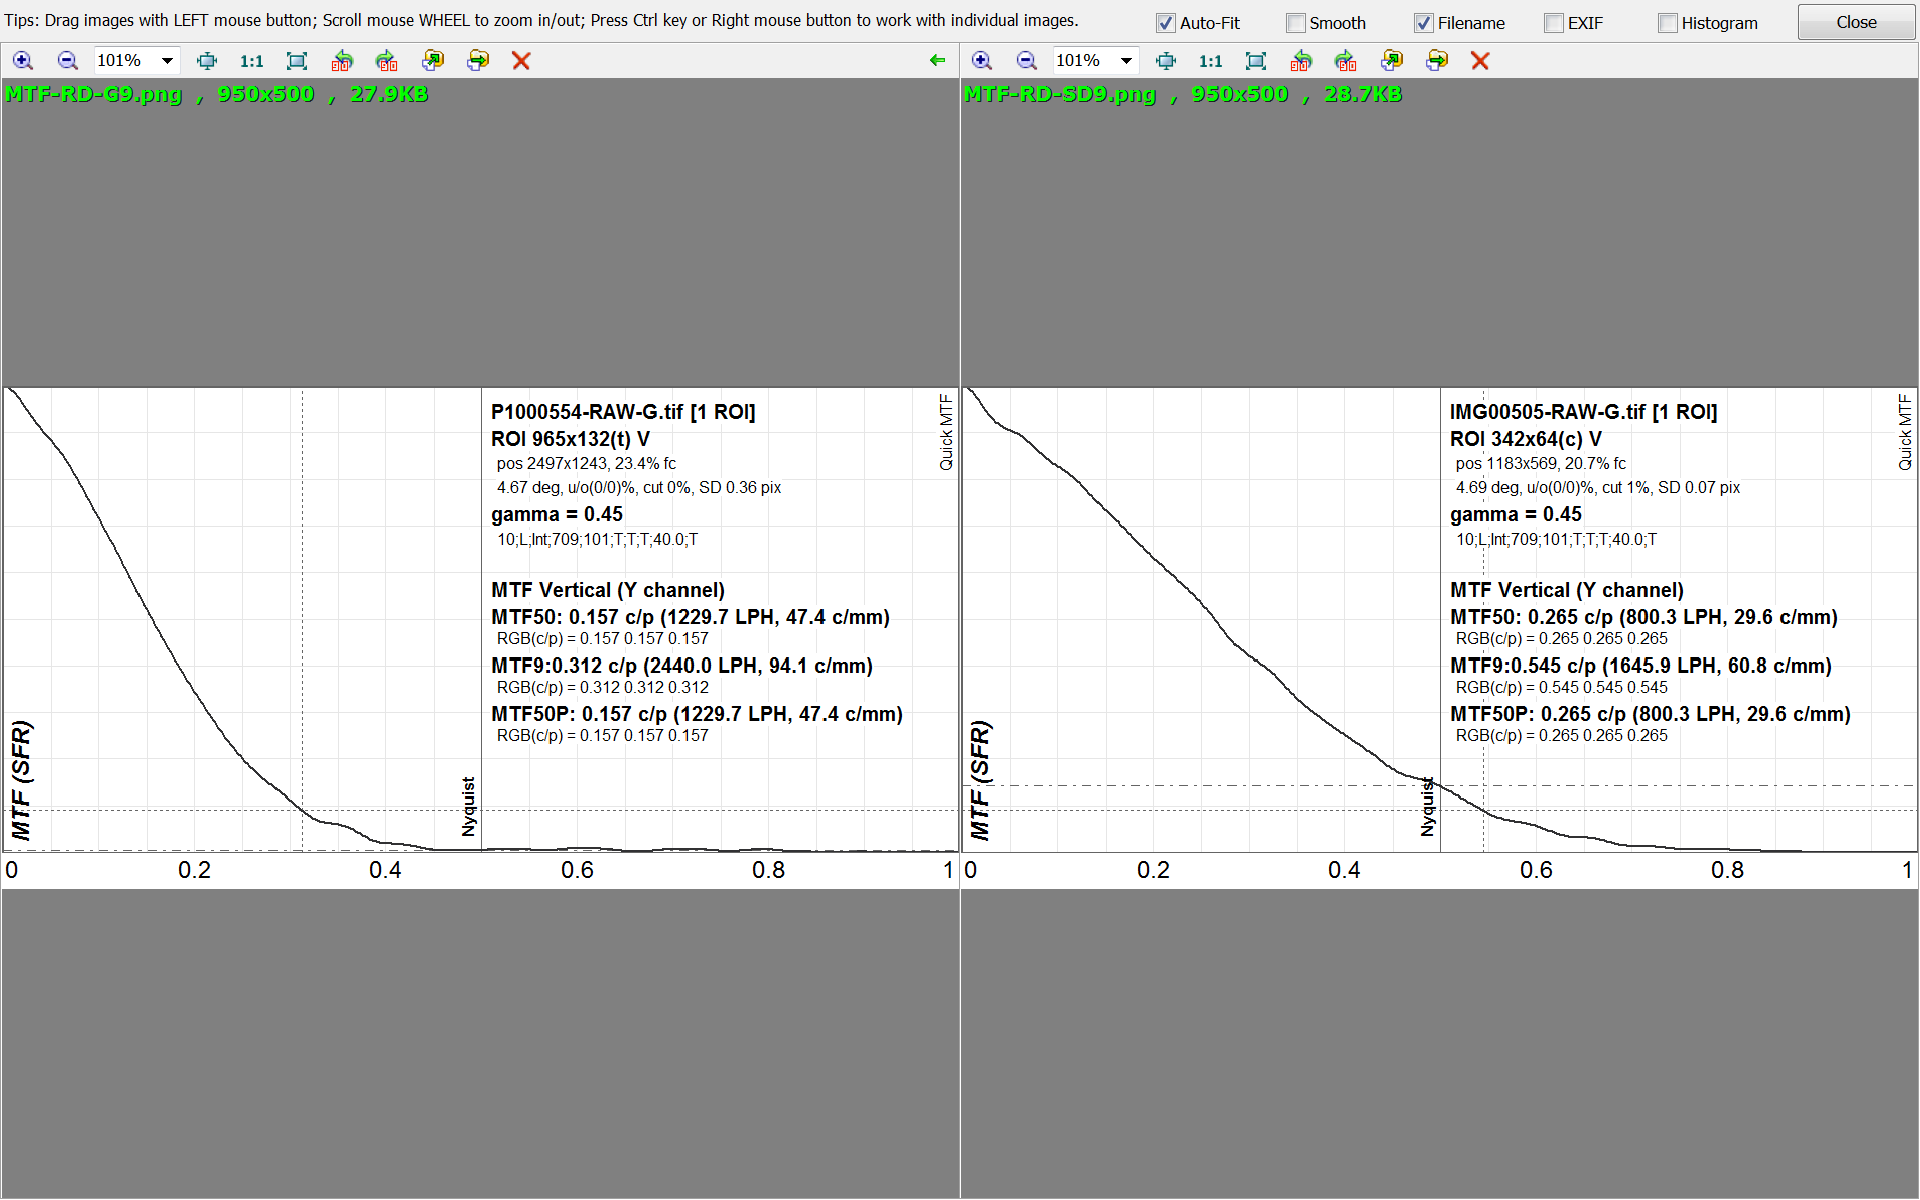Uncheck the Filename checkbox
The width and height of the screenshot is (1920, 1200).
[1423, 23]
